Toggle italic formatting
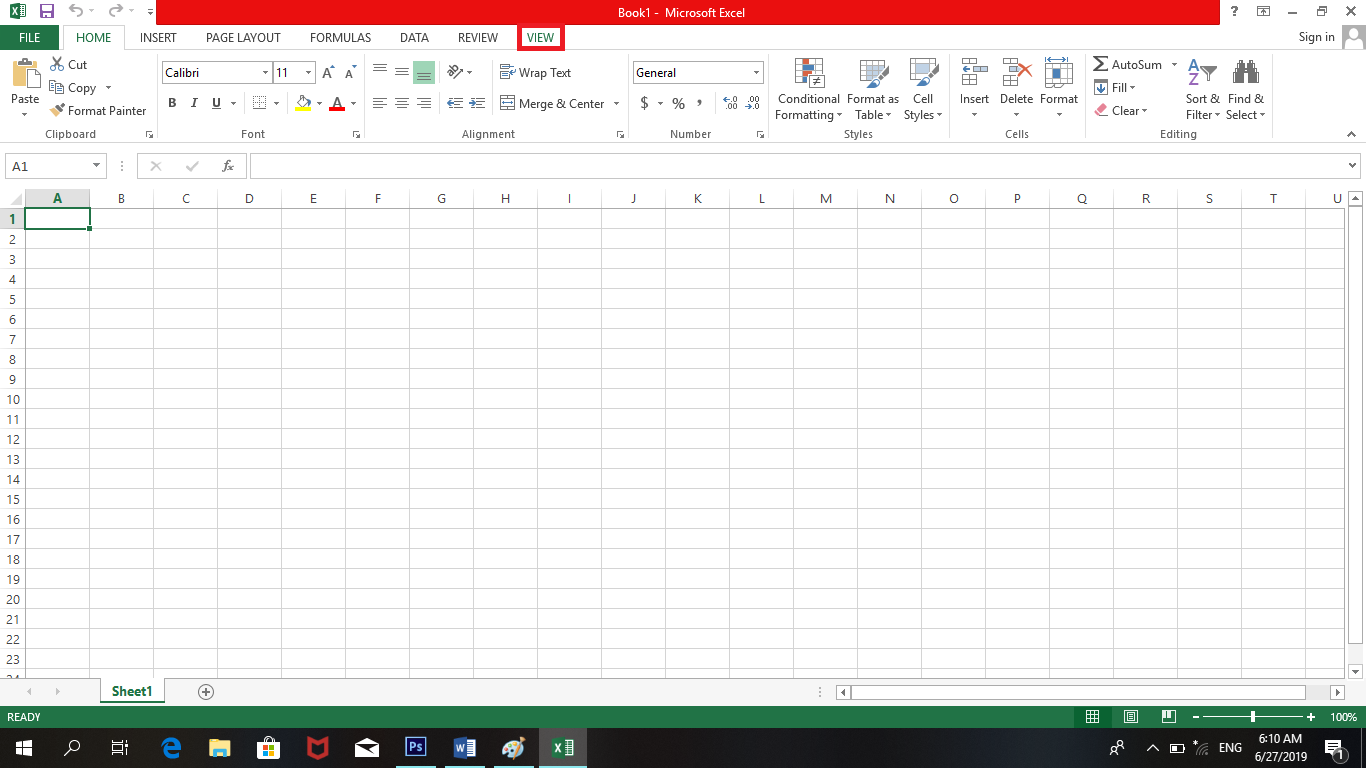 pos(194,103)
